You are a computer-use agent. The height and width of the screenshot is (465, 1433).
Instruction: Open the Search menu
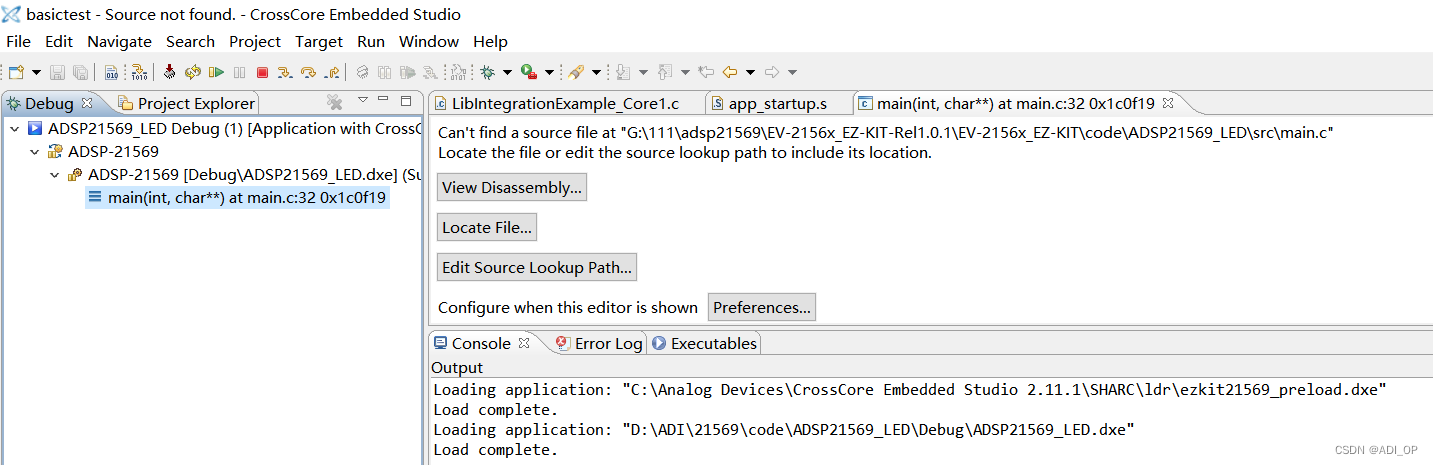point(190,41)
